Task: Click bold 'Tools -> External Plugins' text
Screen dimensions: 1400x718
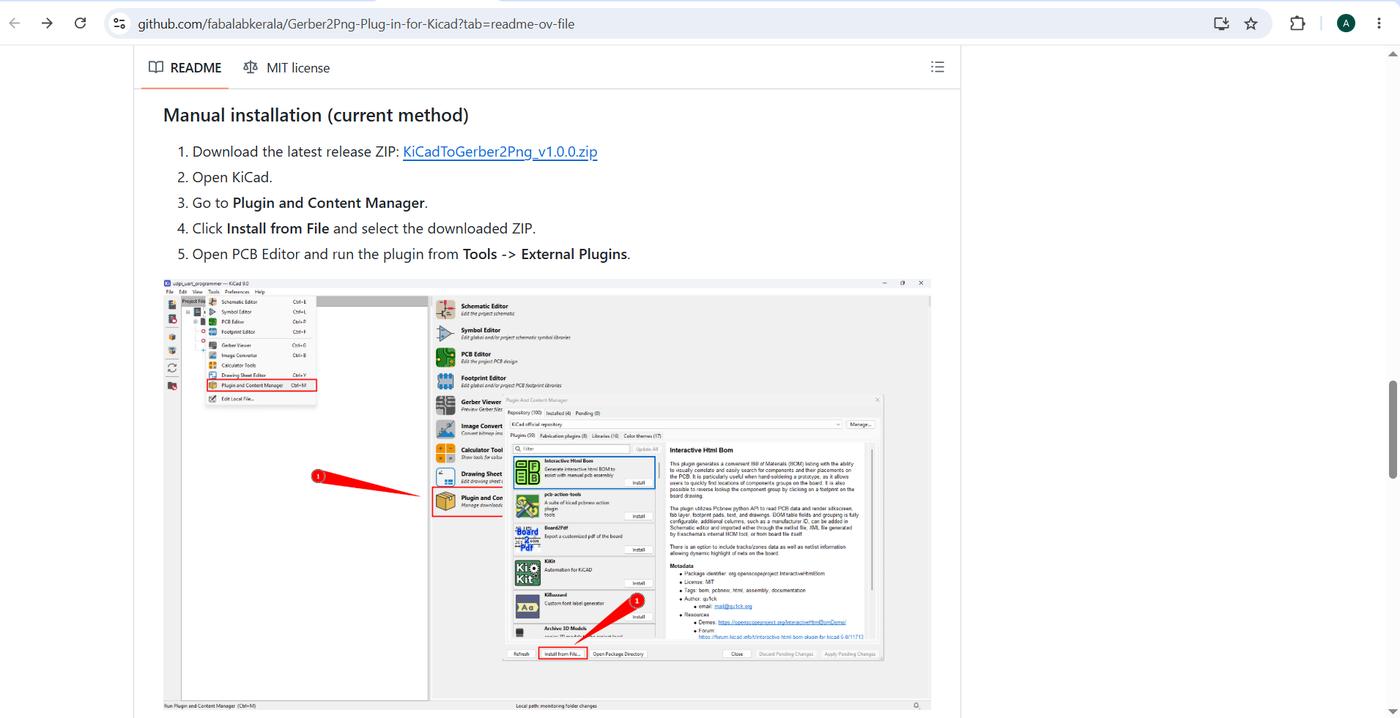Action: pos(545,254)
